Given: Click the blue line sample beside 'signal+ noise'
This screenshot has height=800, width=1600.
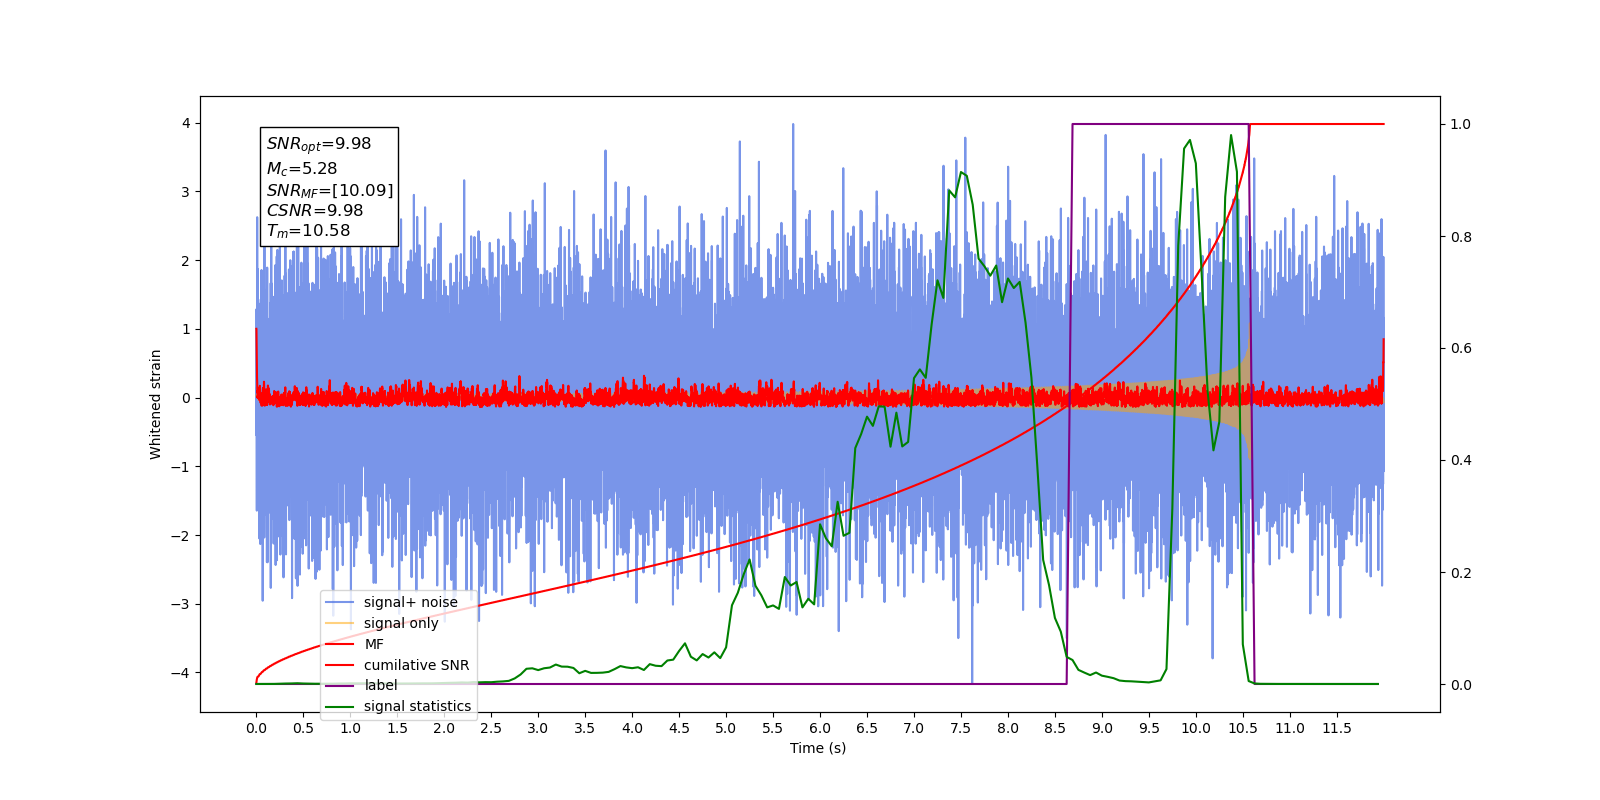Looking at the screenshot, I should point(340,602).
